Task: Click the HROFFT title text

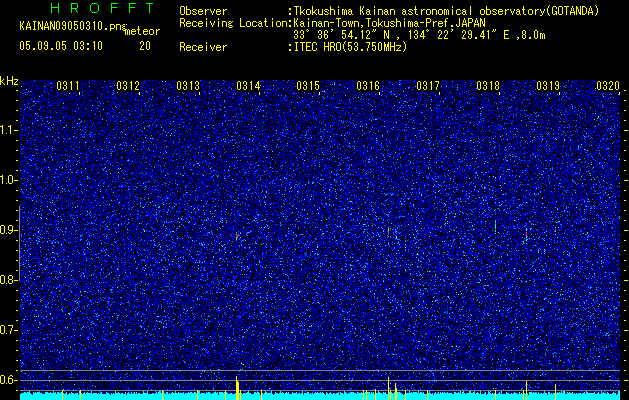Action: coord(102,8)
